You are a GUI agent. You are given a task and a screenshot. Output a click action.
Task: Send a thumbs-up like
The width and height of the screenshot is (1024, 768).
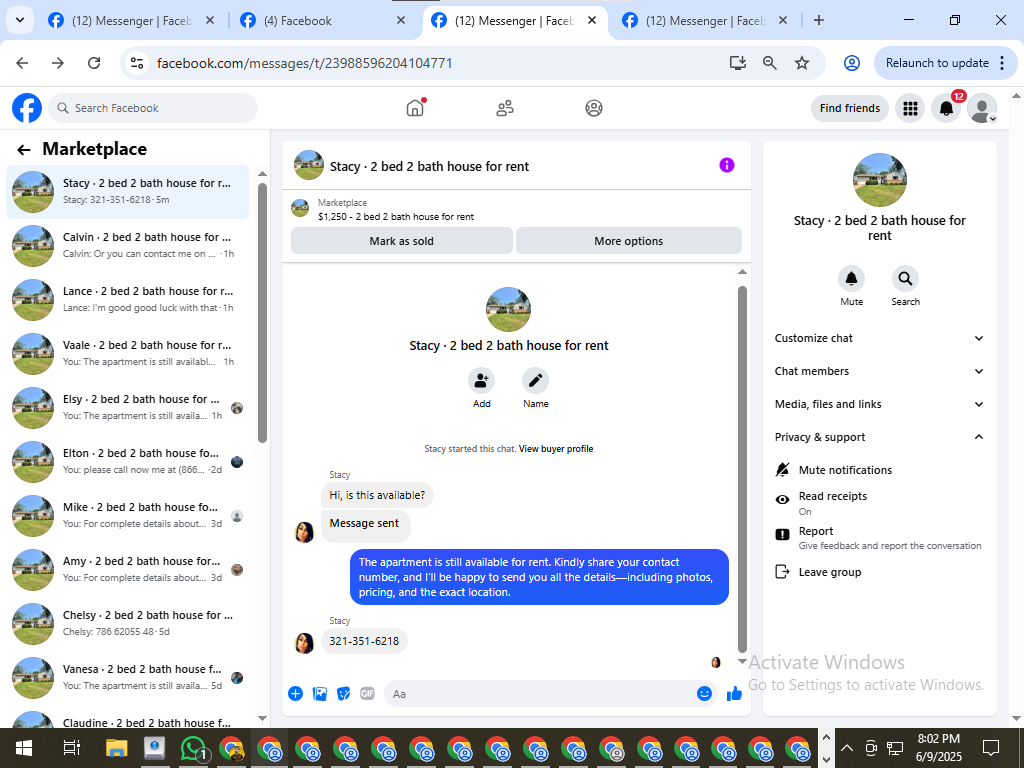pyautogui.click(x=735, y=694)
